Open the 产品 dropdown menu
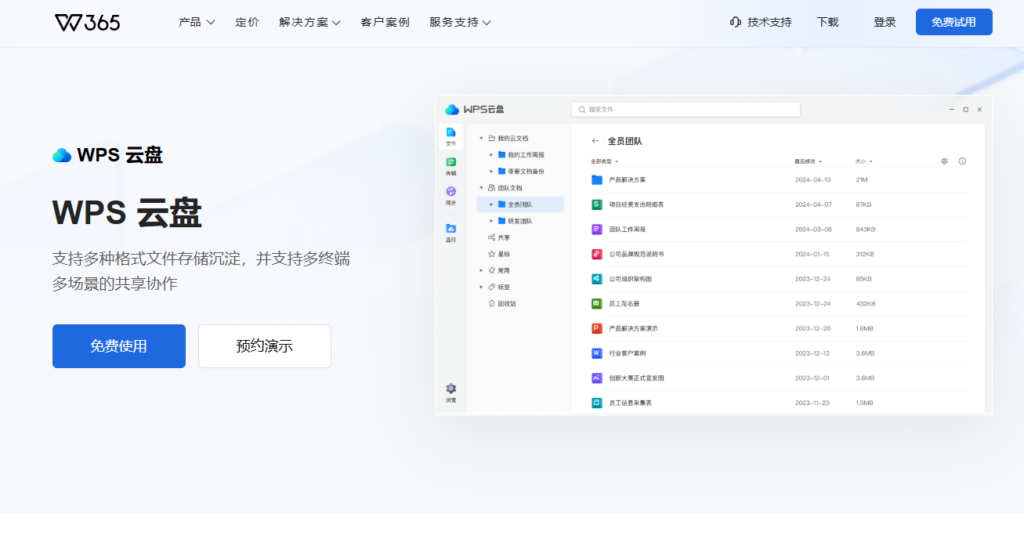 197,22
